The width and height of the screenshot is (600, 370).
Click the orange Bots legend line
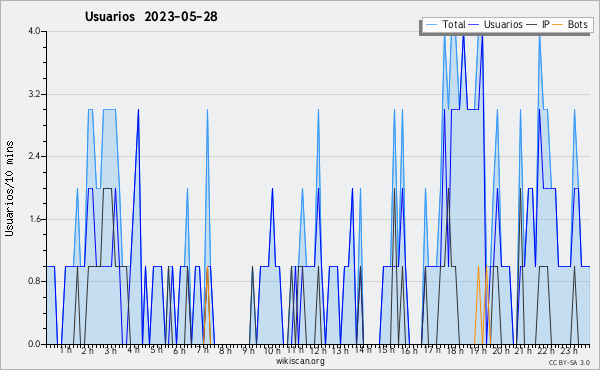[x=558, y=25]
